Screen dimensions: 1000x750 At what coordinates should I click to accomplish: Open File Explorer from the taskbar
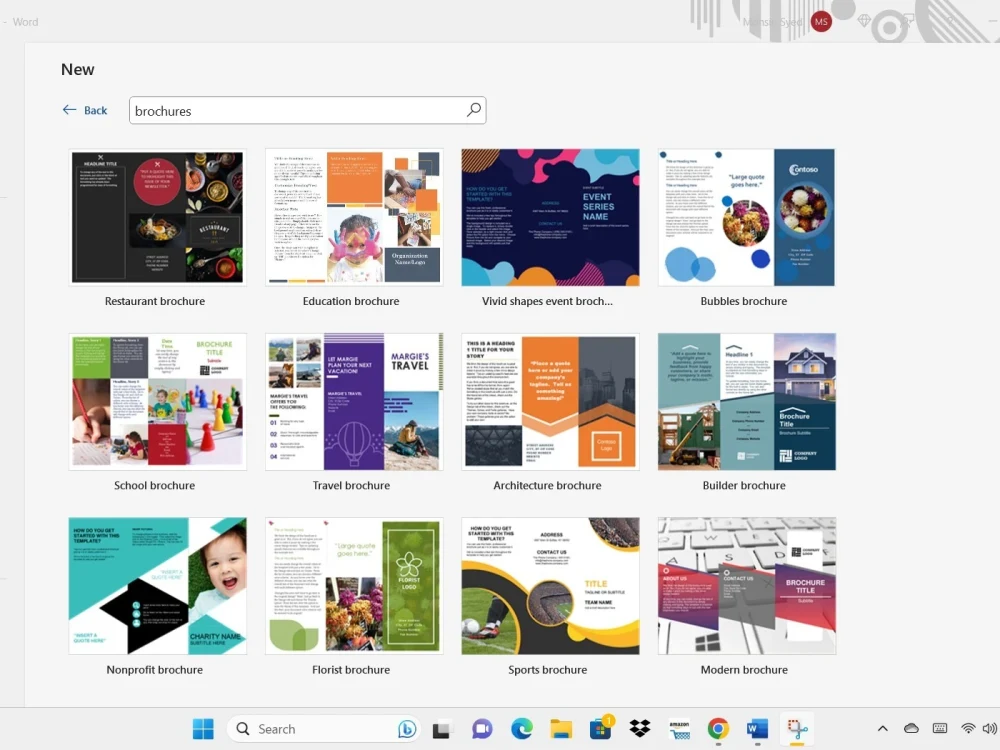(560, 729)
